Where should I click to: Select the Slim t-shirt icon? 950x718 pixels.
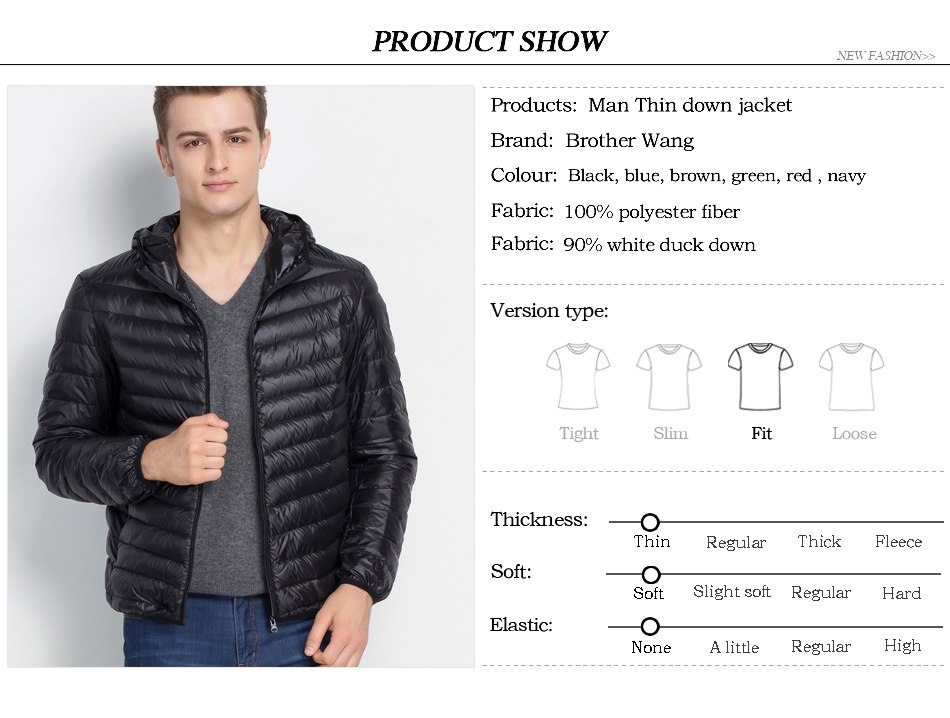point(669,376)
